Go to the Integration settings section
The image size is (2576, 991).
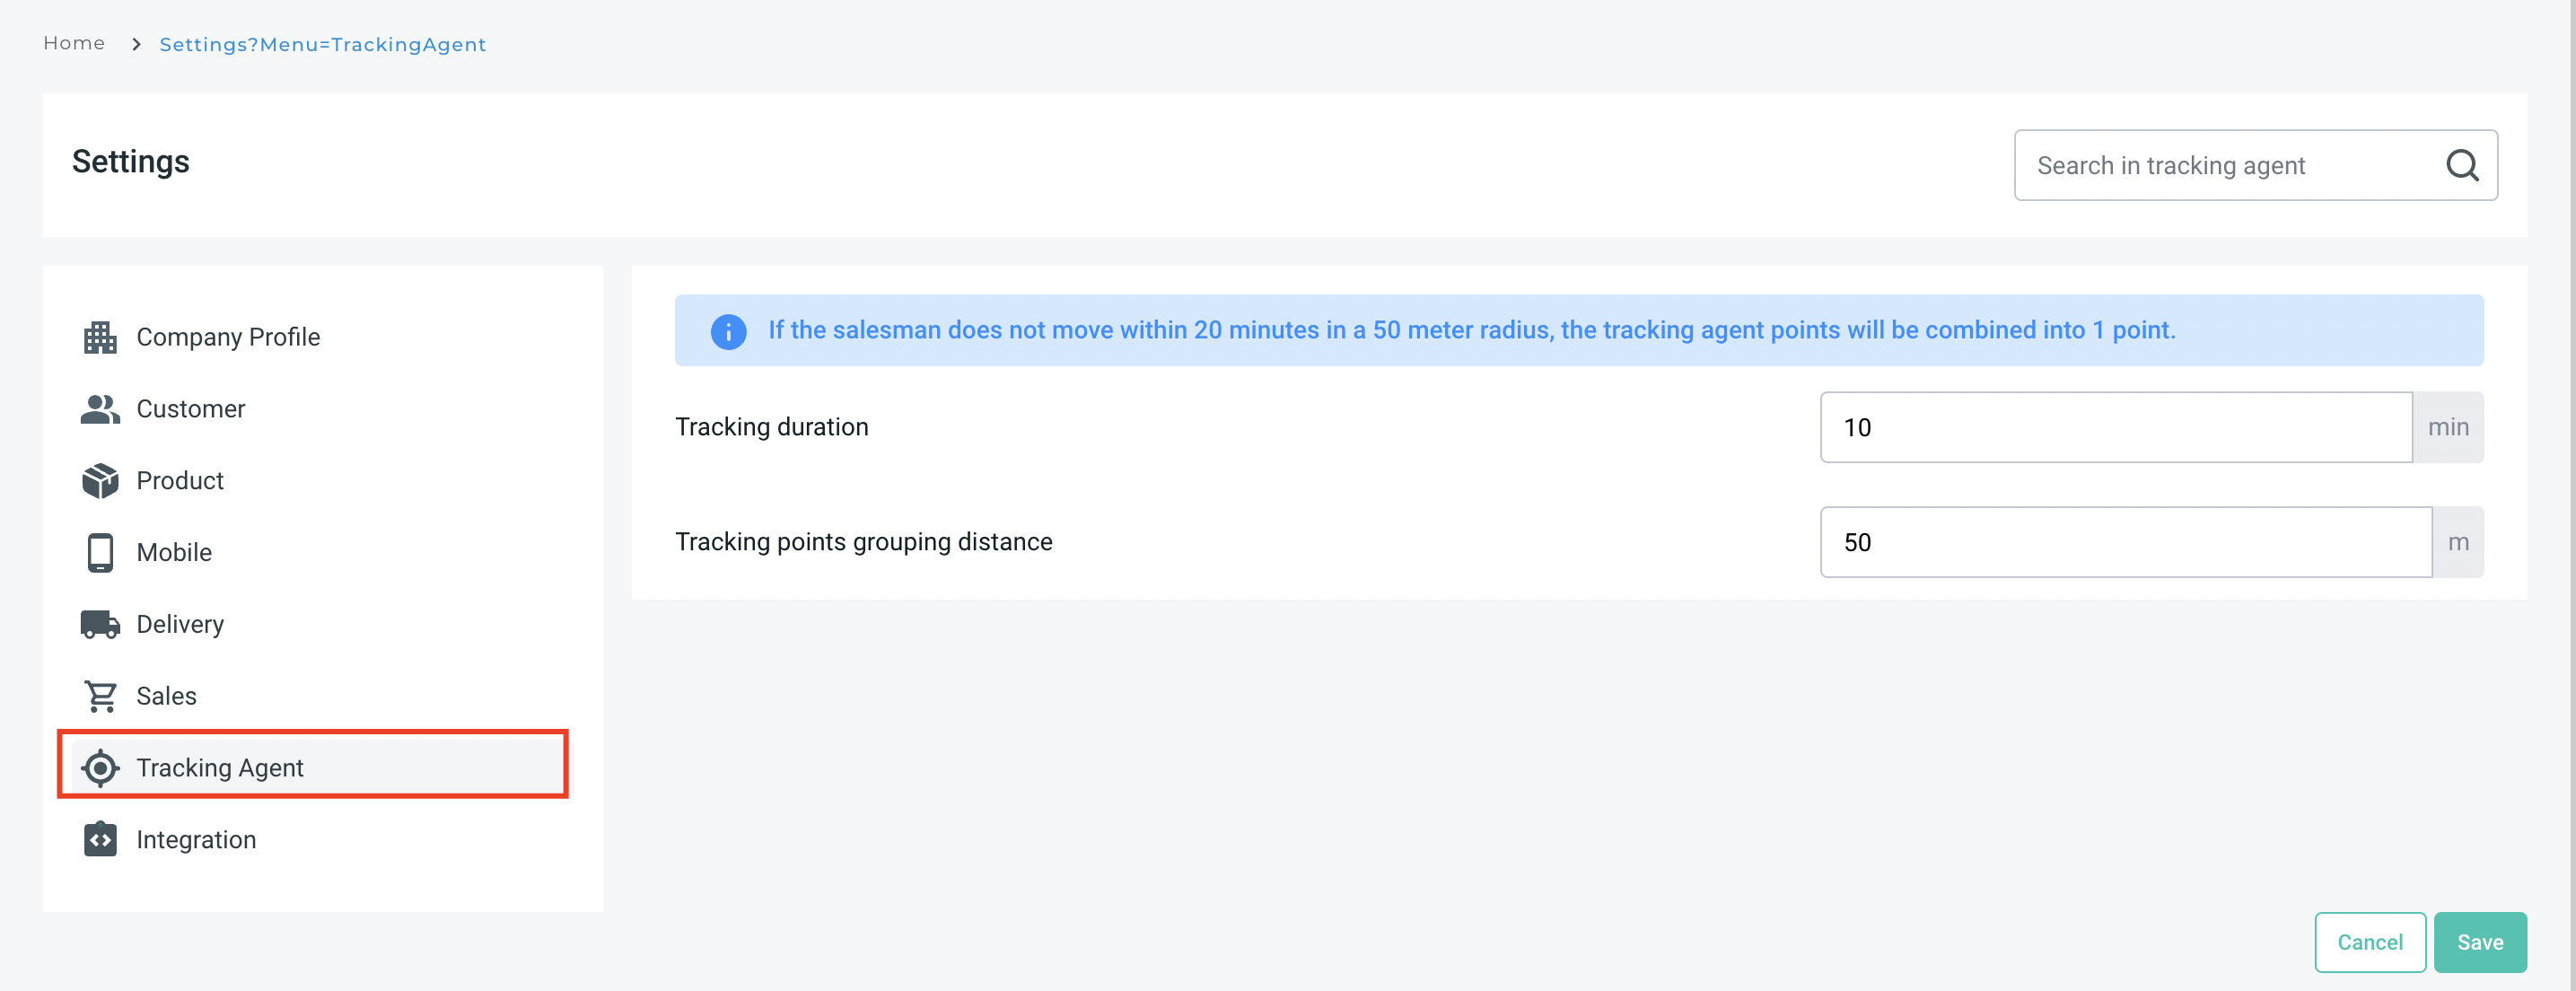tap(196, 840)
